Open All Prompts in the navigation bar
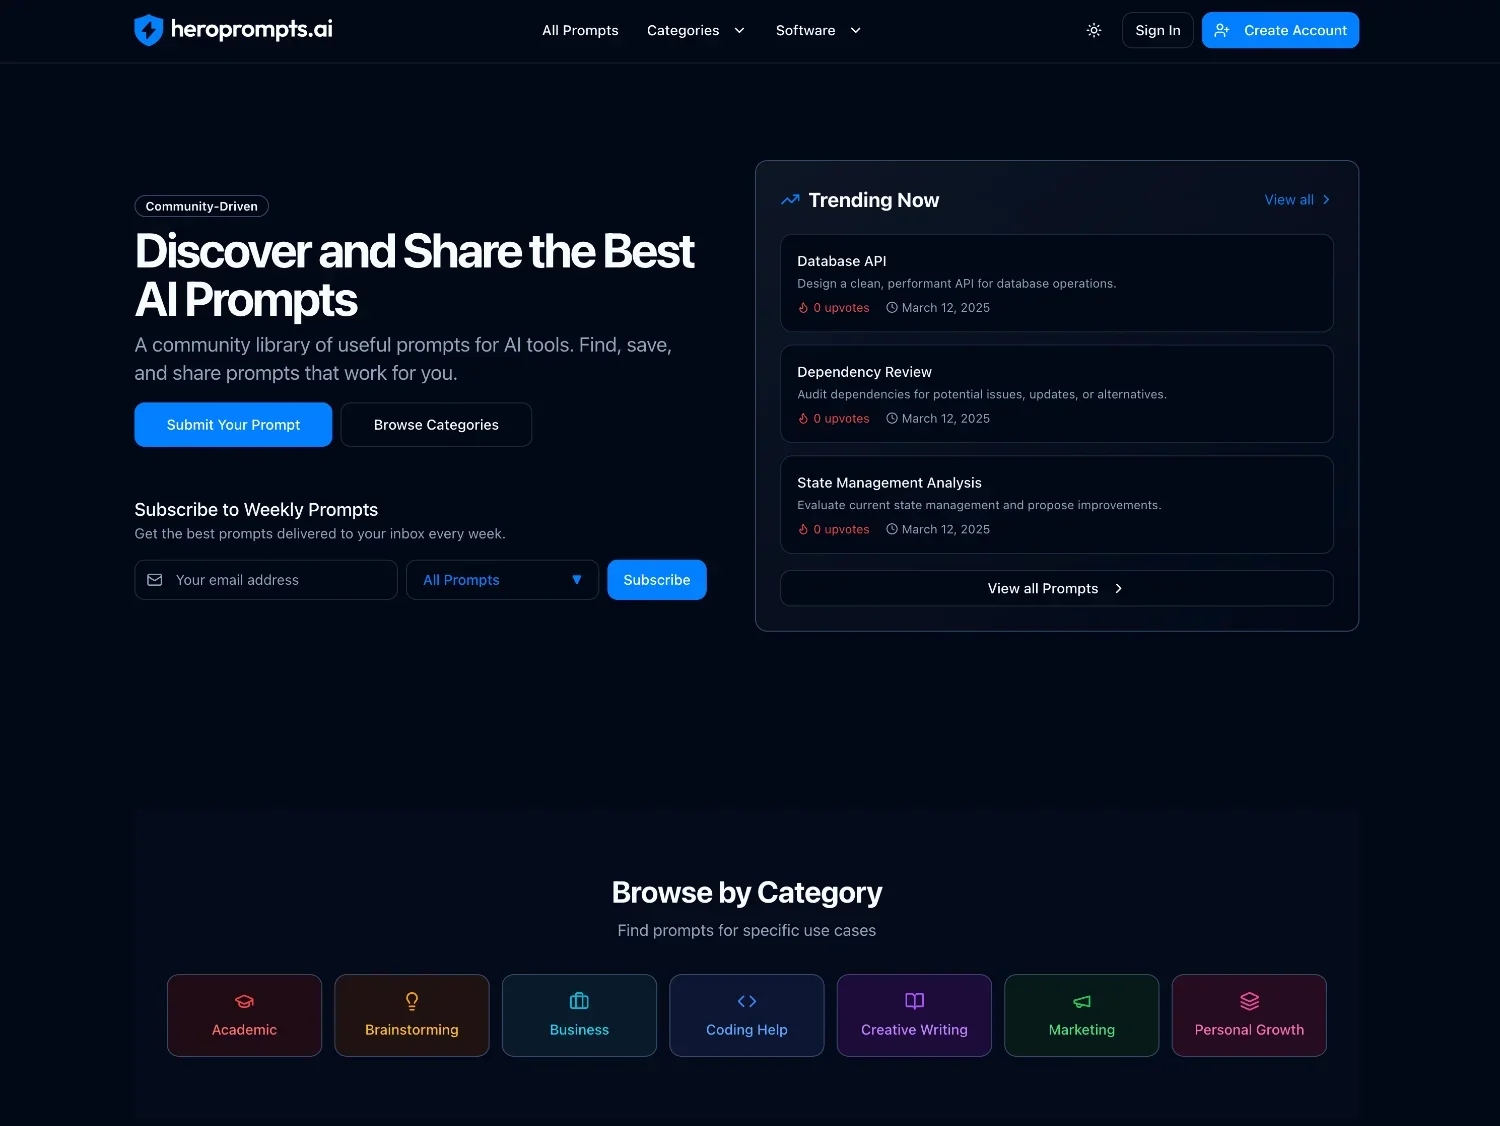The width and height of the screenshot is (1500, 1126). (x=580, y=30)
